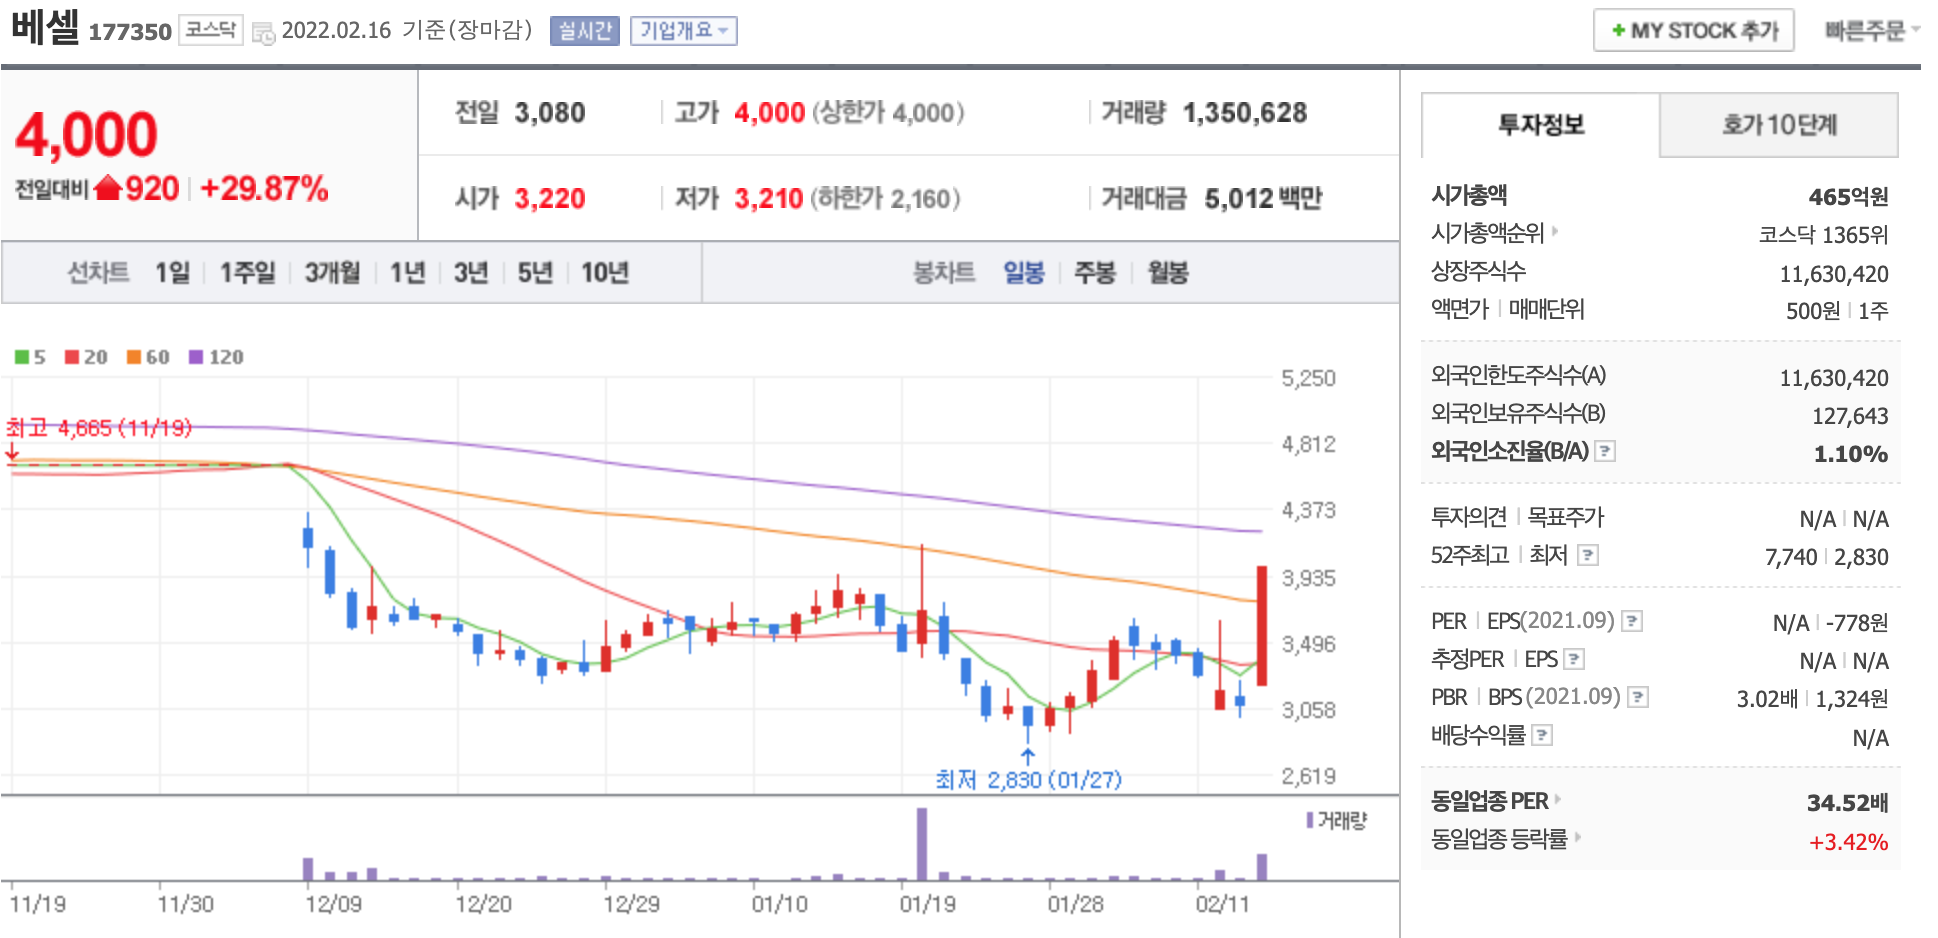Click the 시가총액 465억원 value
This screenshot has height=938, width=1938.
[1848, 196]
